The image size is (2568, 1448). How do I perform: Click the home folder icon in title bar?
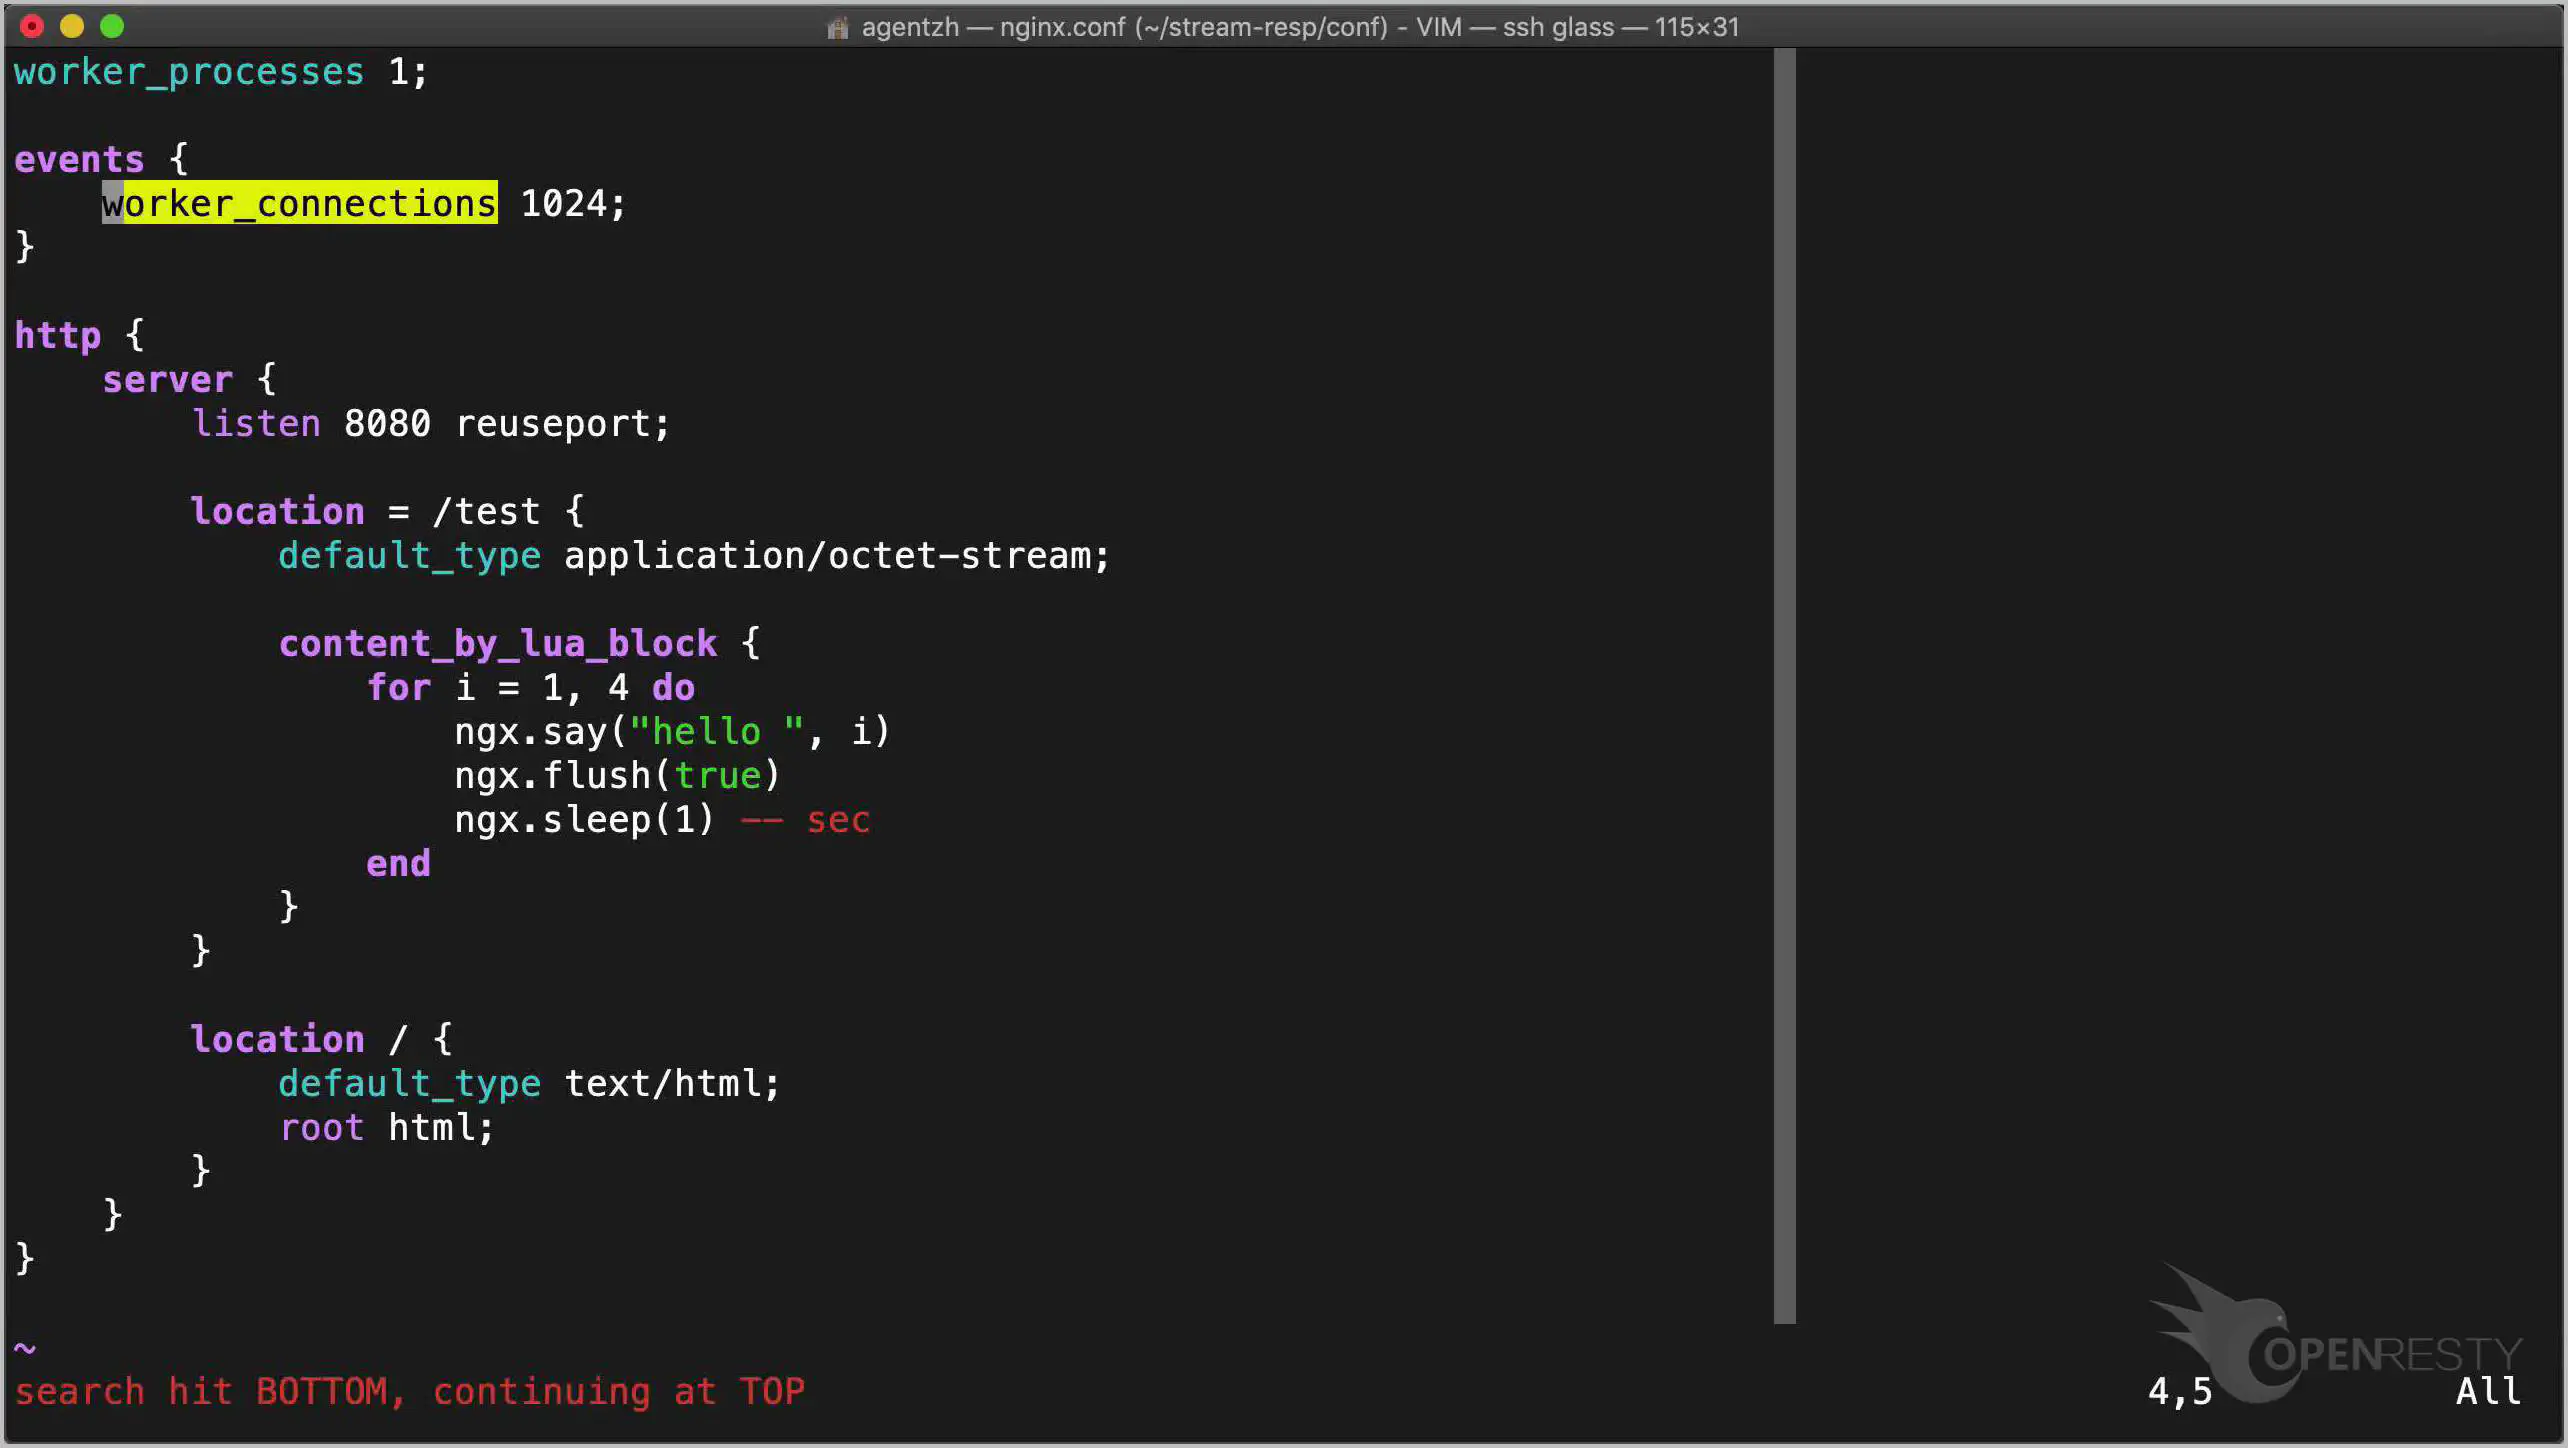click(x=837, y=28)
